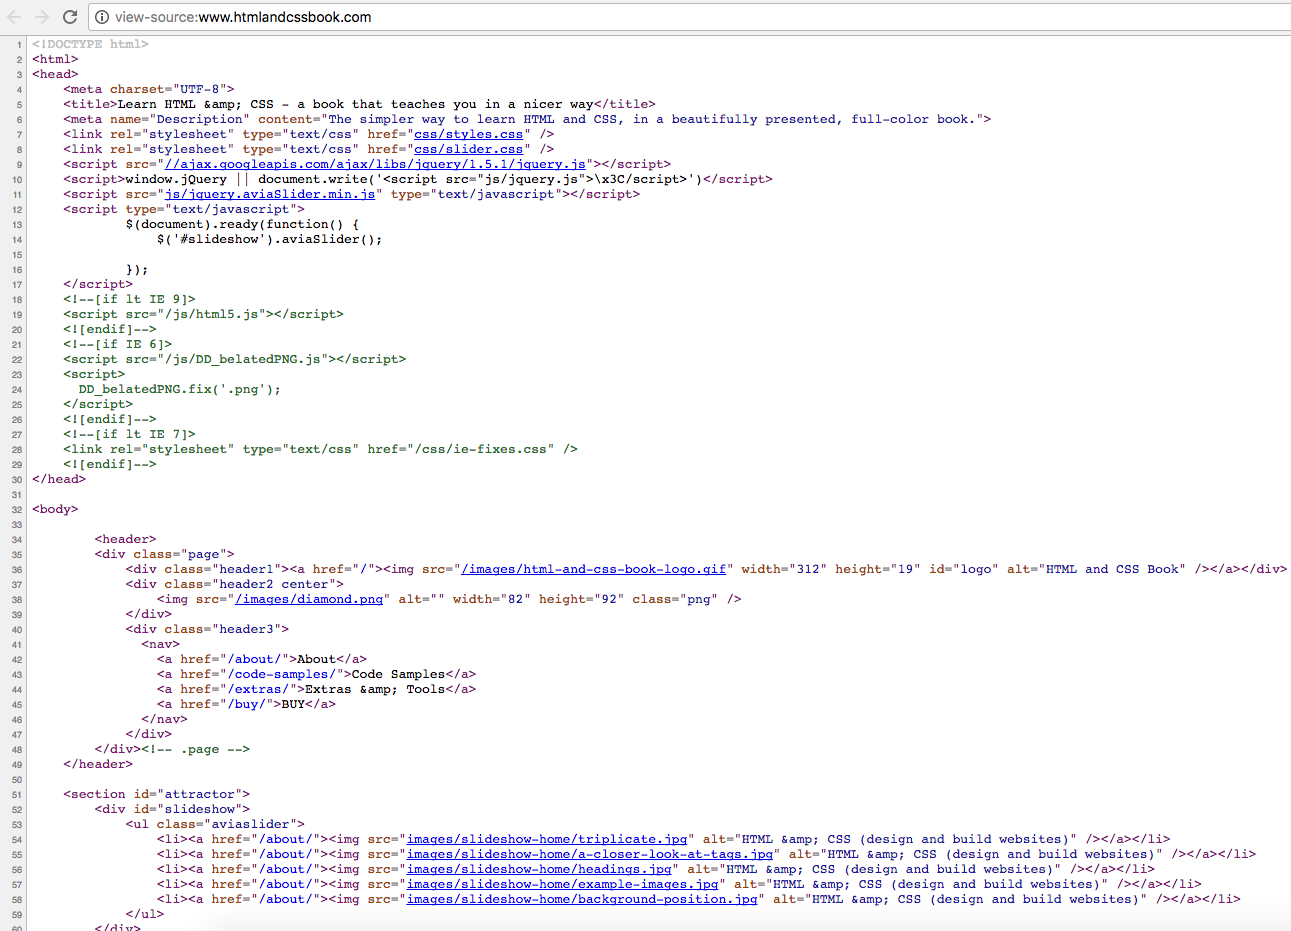Click the meta charset="UTF-8" line
Viewport: 1291px width, 931px height.
[x=148, y=89]
